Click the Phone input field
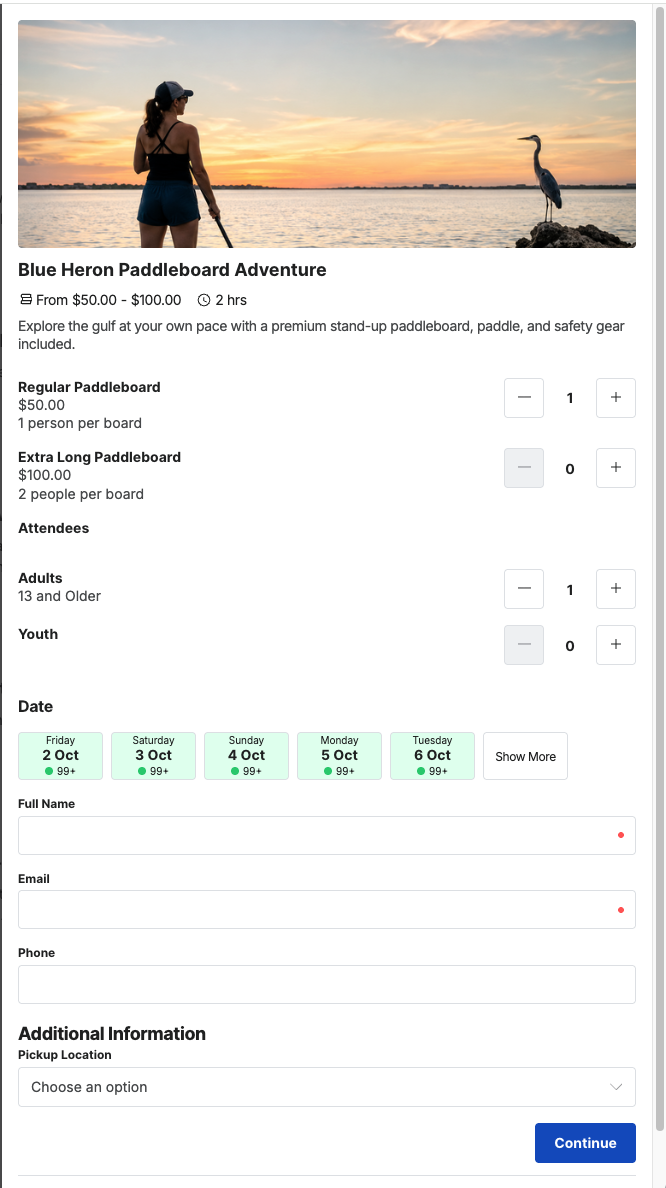 (x=327, y=984)
